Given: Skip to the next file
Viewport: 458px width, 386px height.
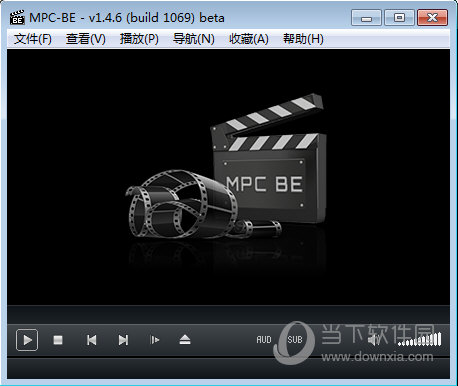Looking at the screenshot, I should coord(123,340).
